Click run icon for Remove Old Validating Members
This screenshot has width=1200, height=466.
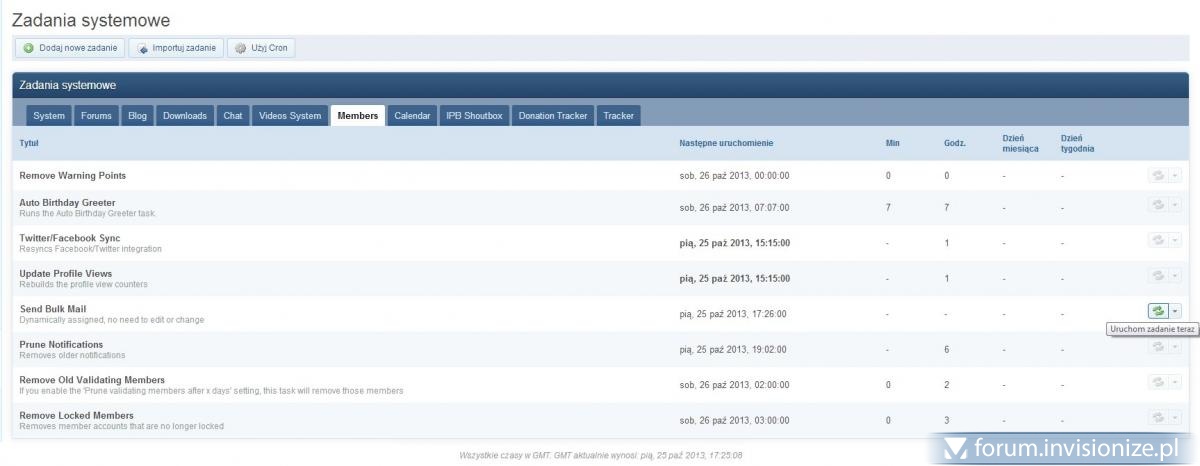[x=1158, y=382]
